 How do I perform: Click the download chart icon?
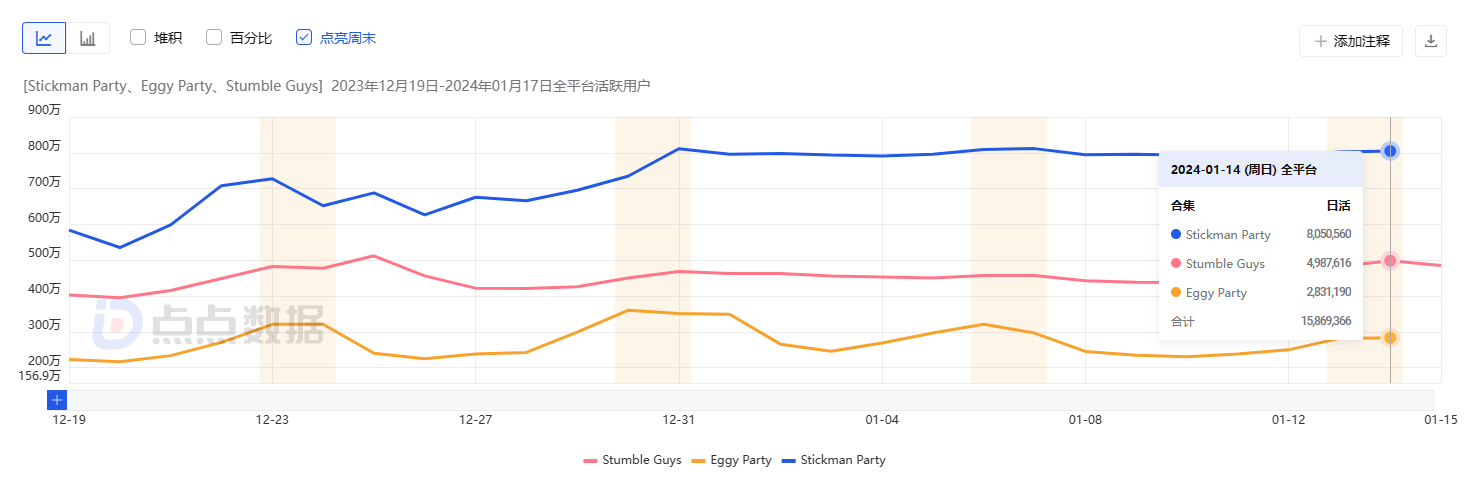tap(1430, 41)
